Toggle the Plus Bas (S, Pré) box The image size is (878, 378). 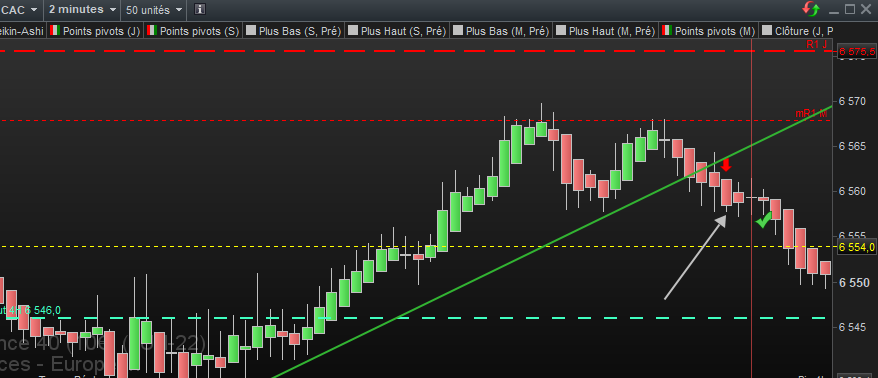point(251,31)
